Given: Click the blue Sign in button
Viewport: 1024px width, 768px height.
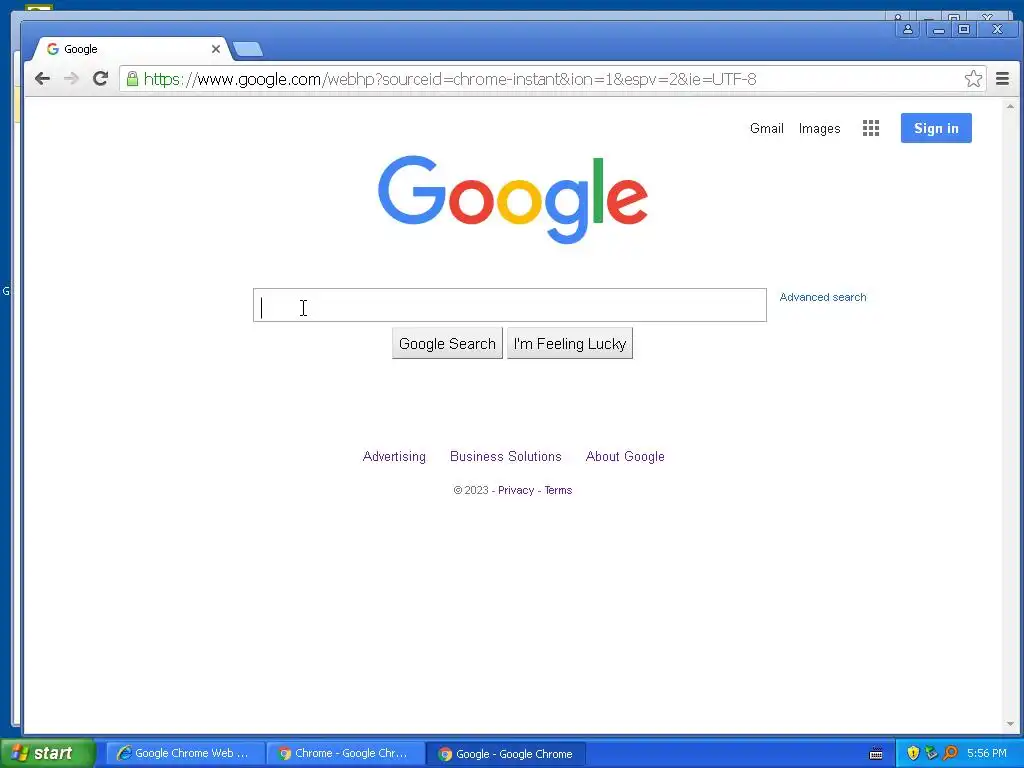Looking at the screenshot, I should [936, 128].
